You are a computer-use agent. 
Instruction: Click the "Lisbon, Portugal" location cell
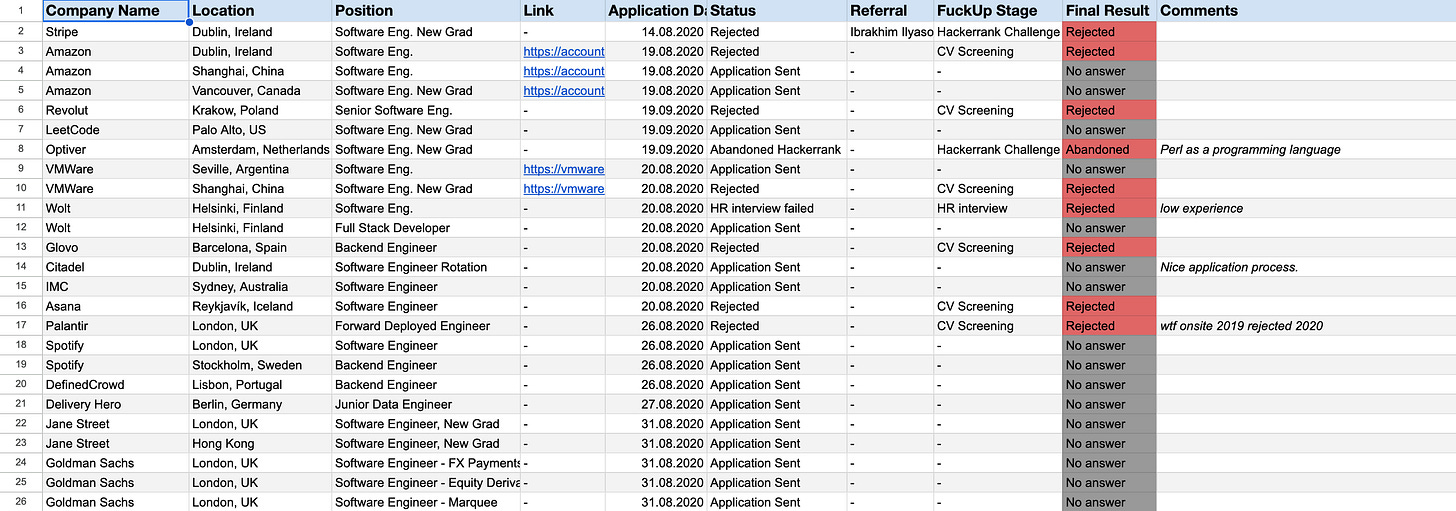click(260, 385)
